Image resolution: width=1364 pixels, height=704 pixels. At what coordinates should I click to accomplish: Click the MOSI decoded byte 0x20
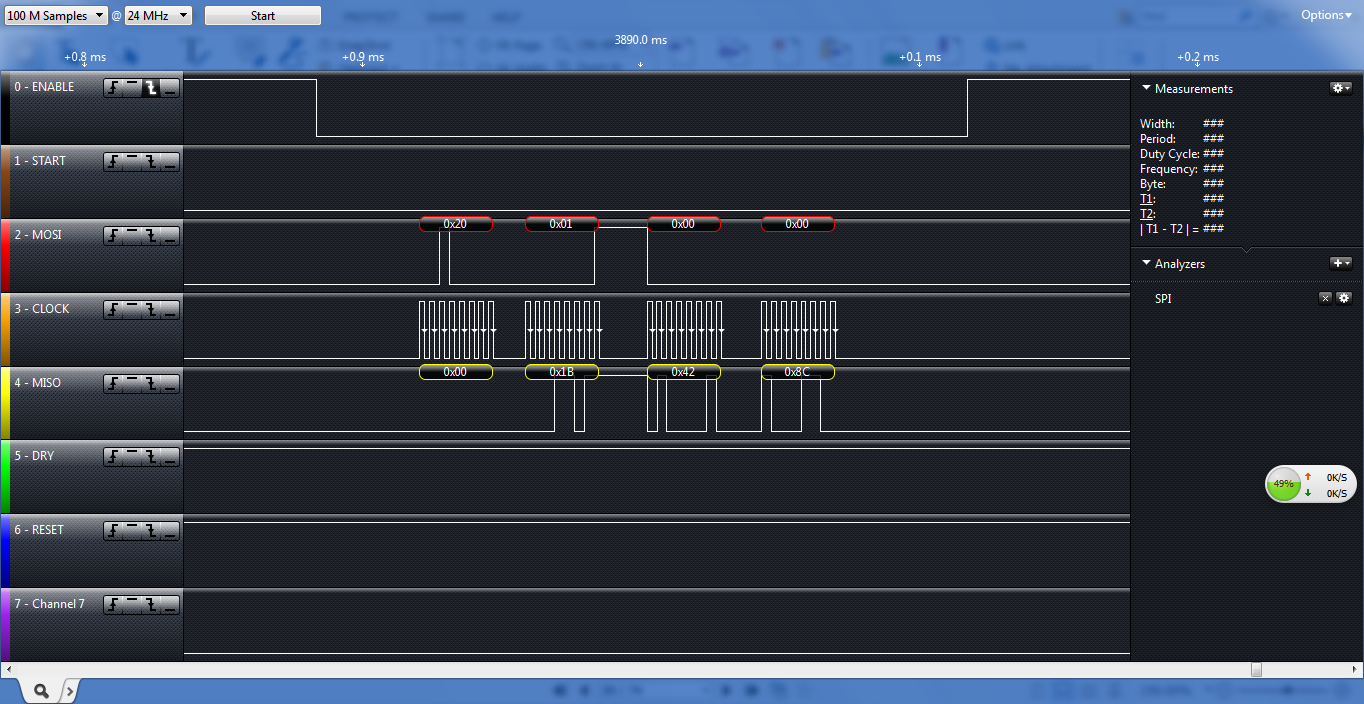456,224
